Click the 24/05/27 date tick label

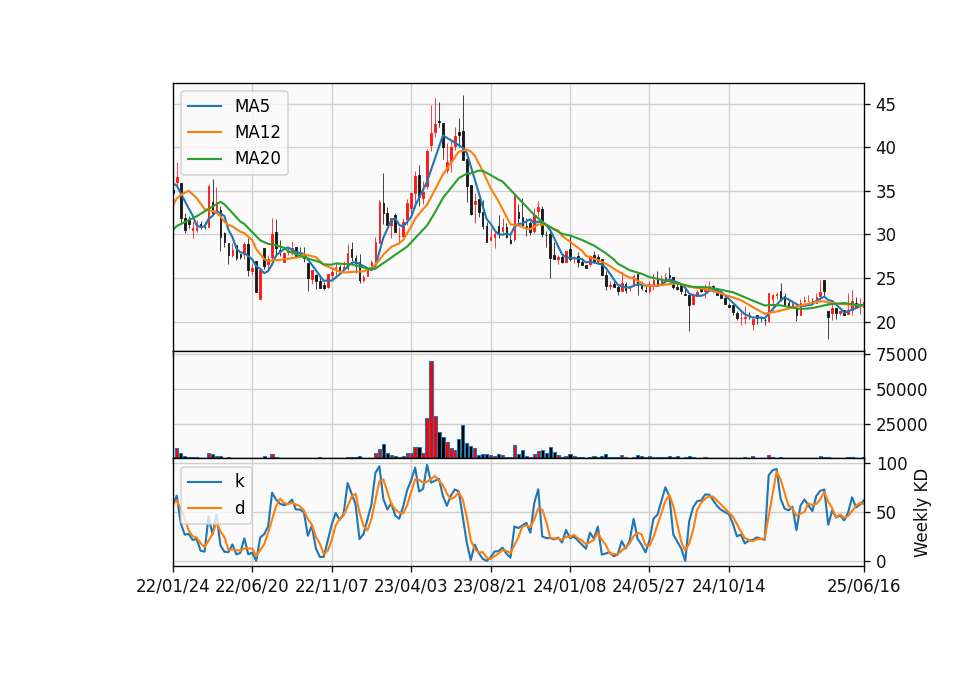pyautogui.click(x=648, y=586)
